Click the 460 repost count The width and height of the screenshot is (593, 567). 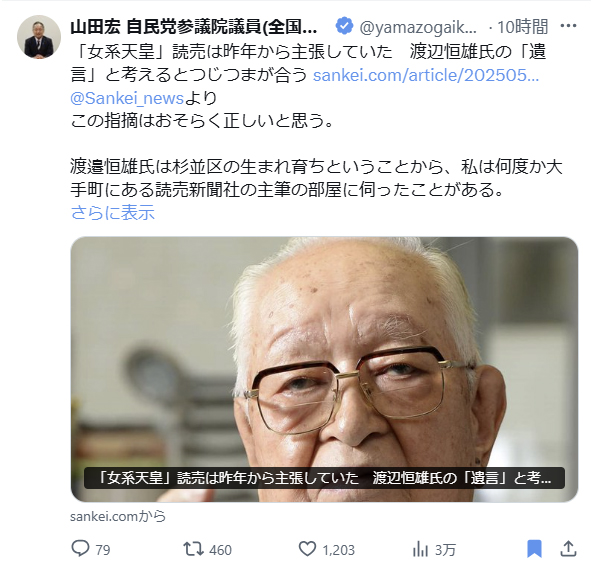[220, 550]
